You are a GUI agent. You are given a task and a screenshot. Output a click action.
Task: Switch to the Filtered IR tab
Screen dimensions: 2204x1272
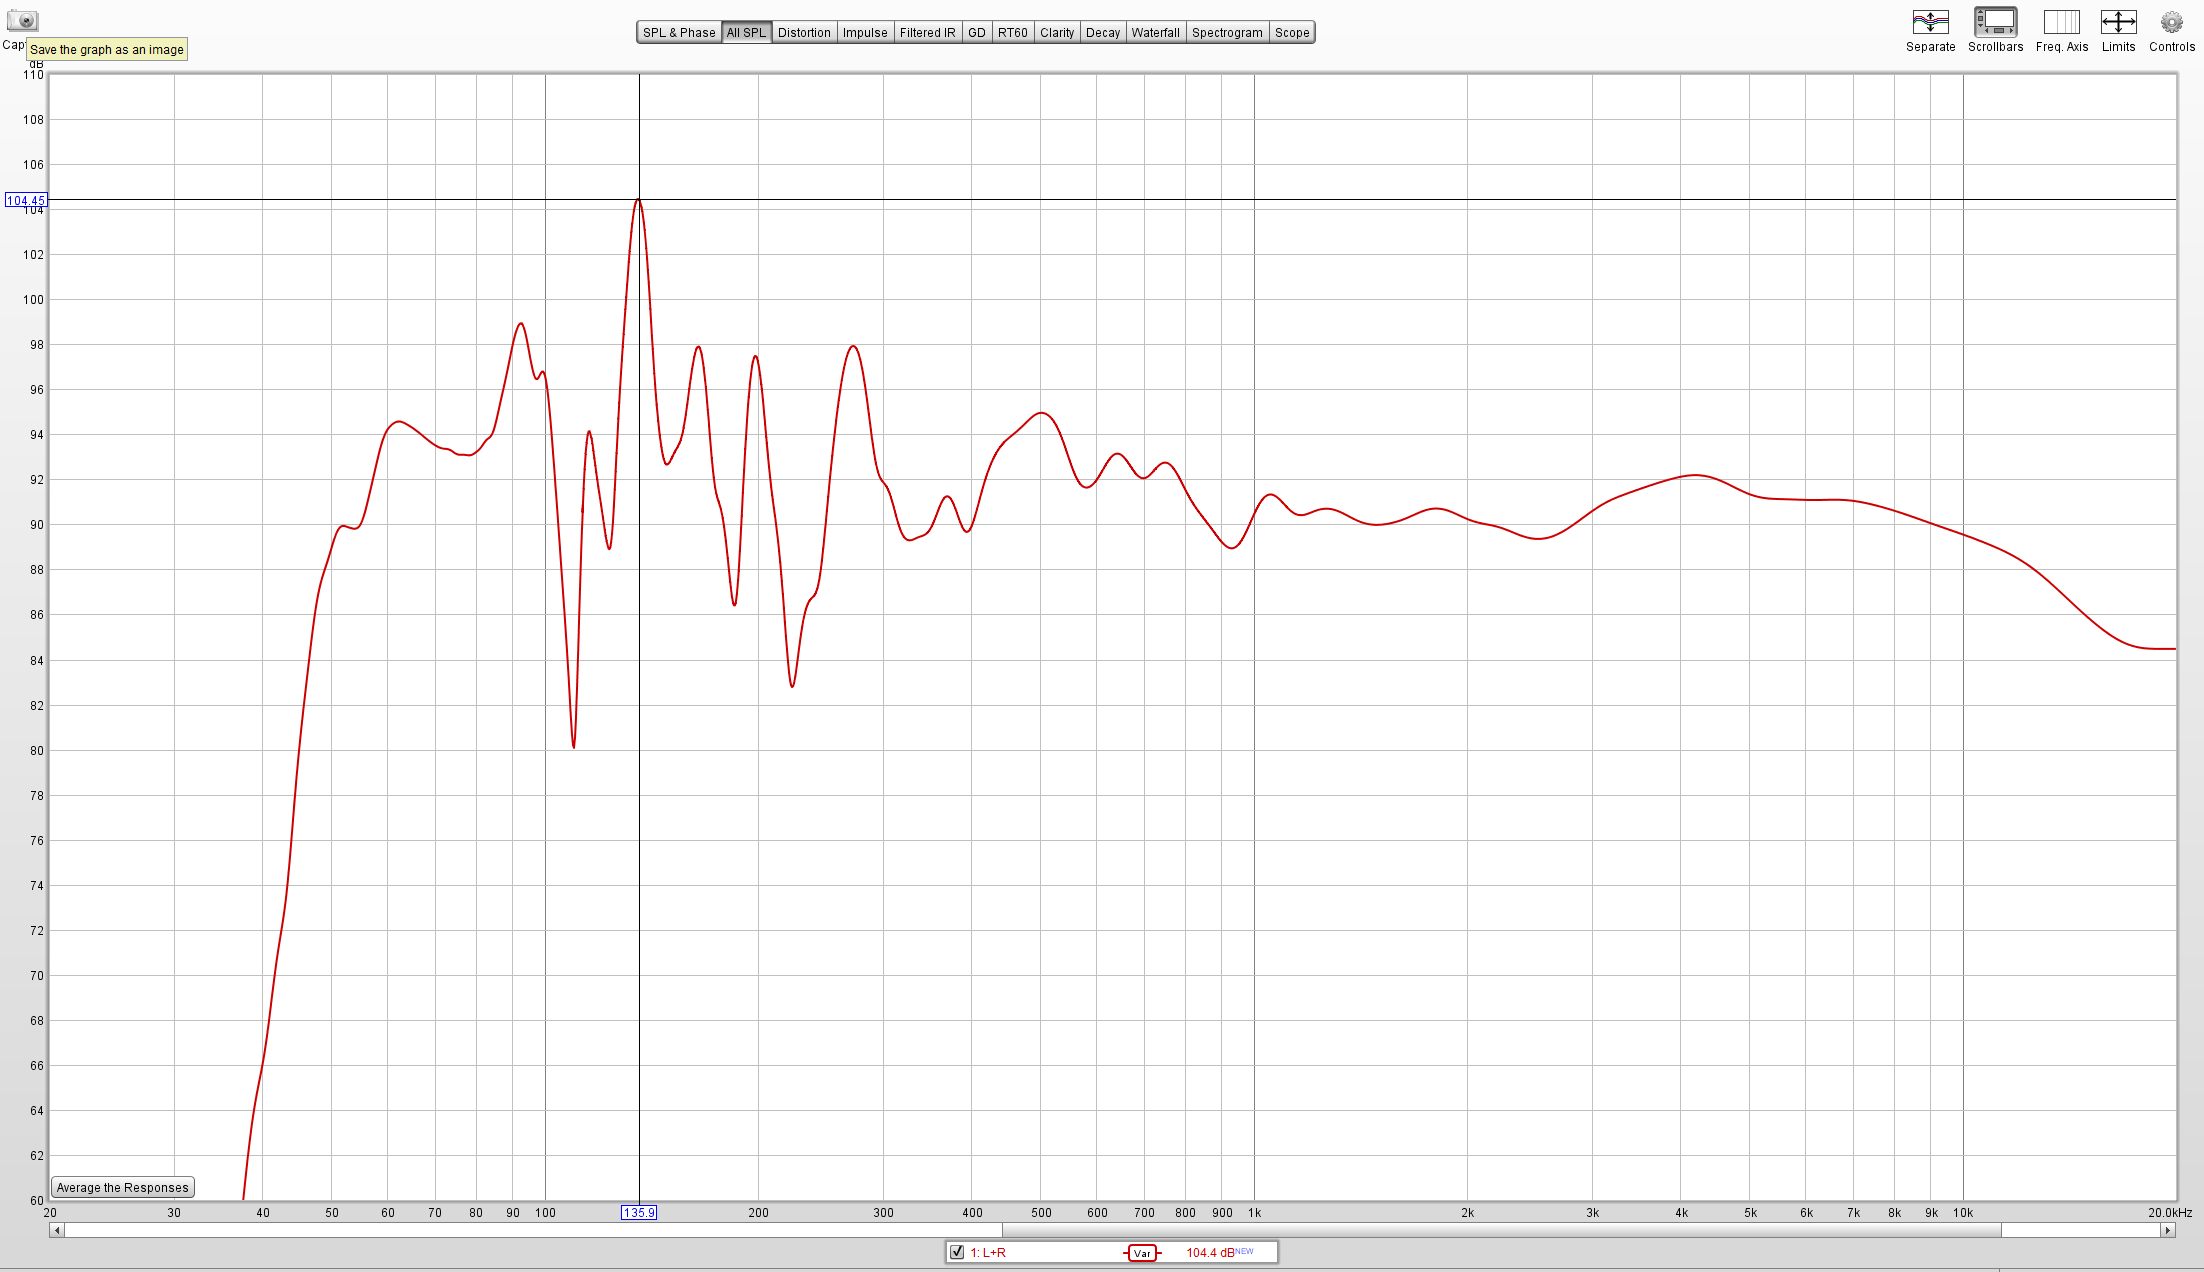[x=927, y=32]
